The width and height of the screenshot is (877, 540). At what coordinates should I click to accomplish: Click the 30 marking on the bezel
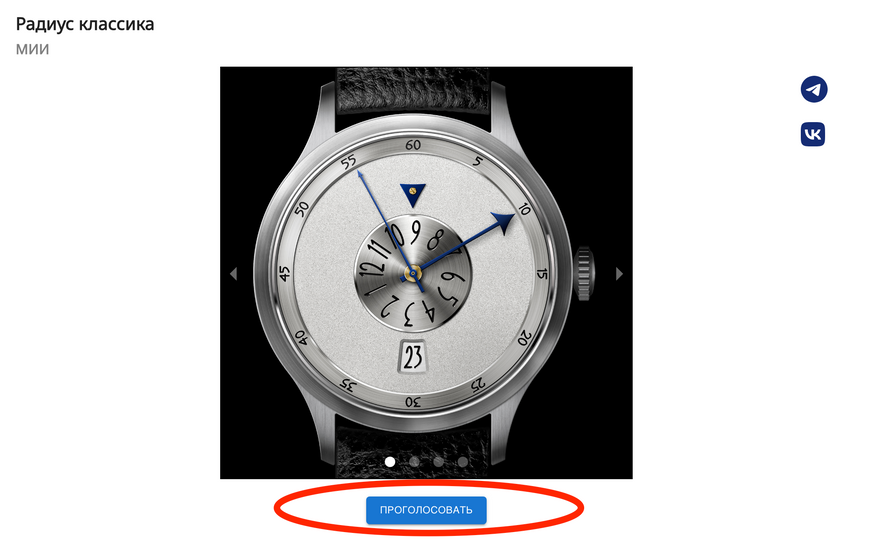[413, 402]
